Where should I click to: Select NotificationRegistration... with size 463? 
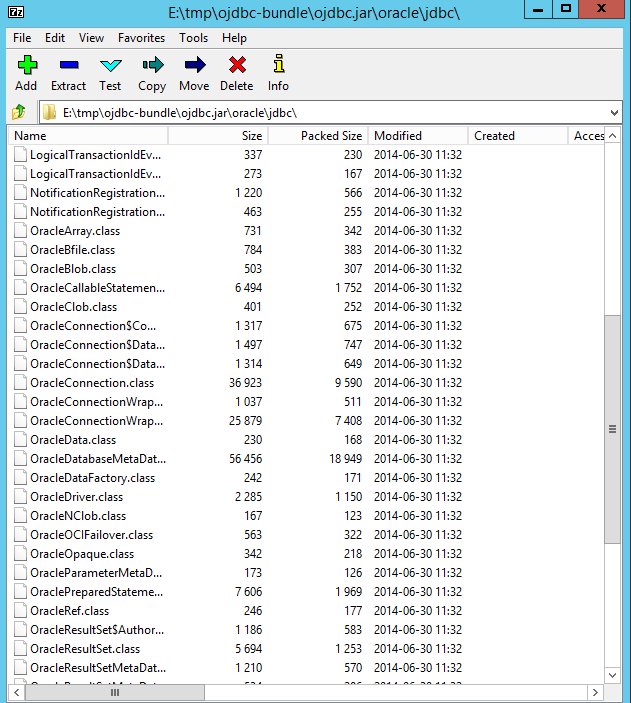(x=97, y=212)
